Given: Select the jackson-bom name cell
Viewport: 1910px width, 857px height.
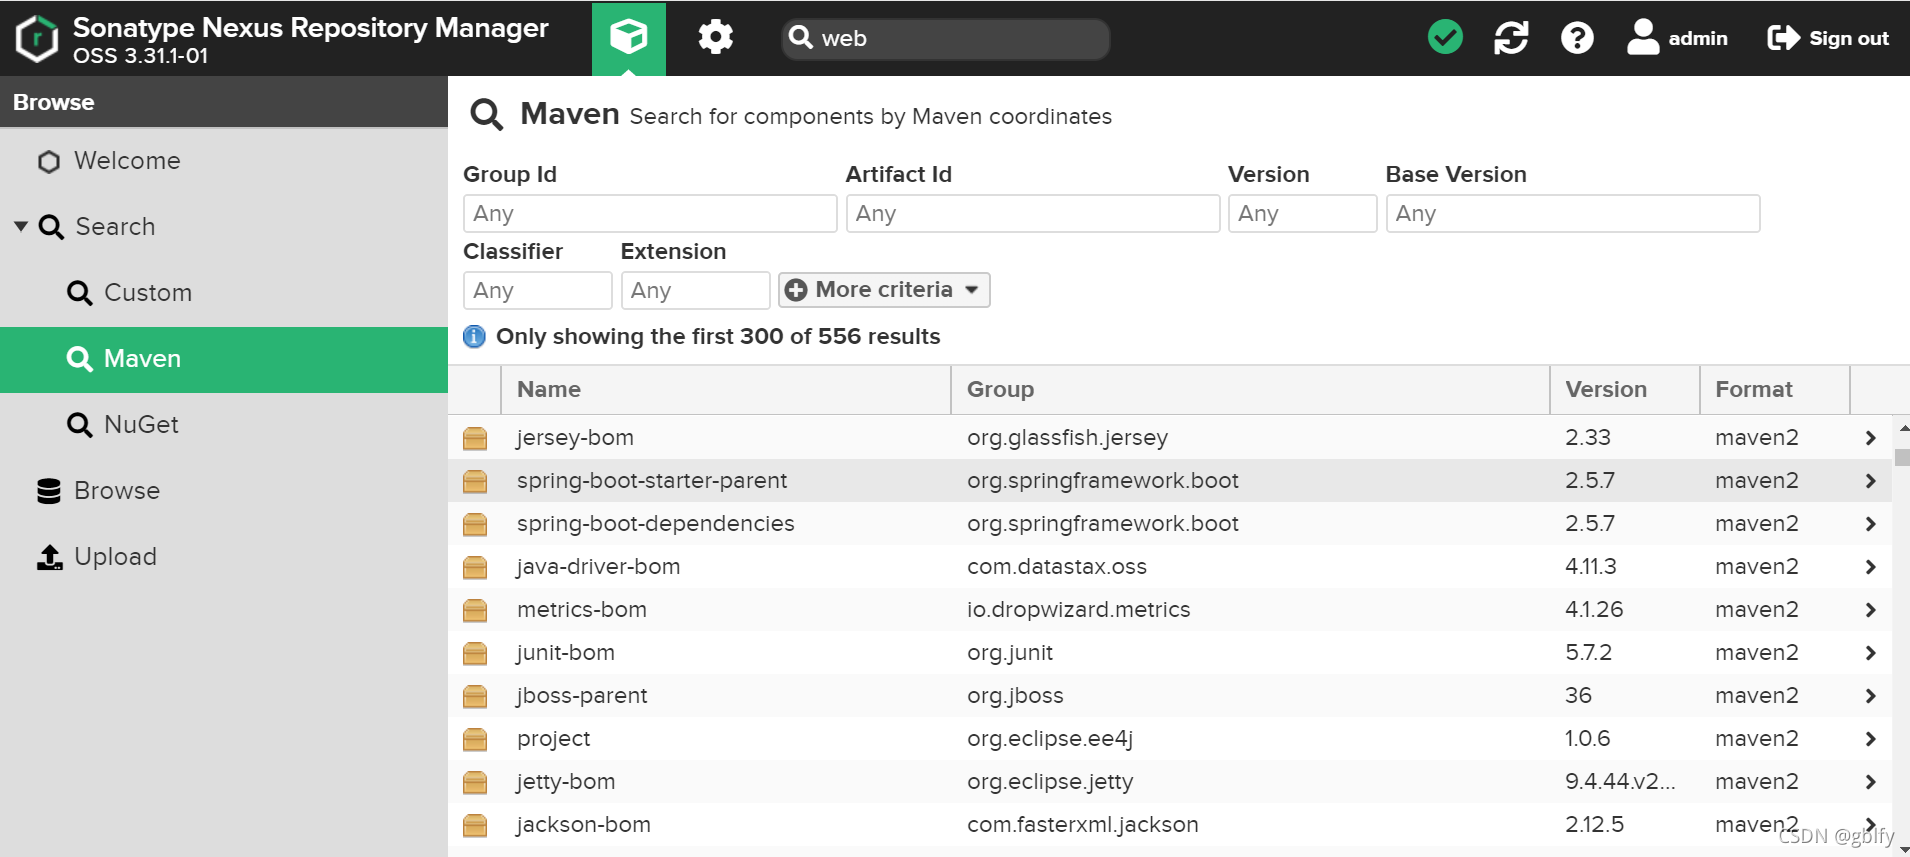Looking at the screenshot, I should (583, 825).
